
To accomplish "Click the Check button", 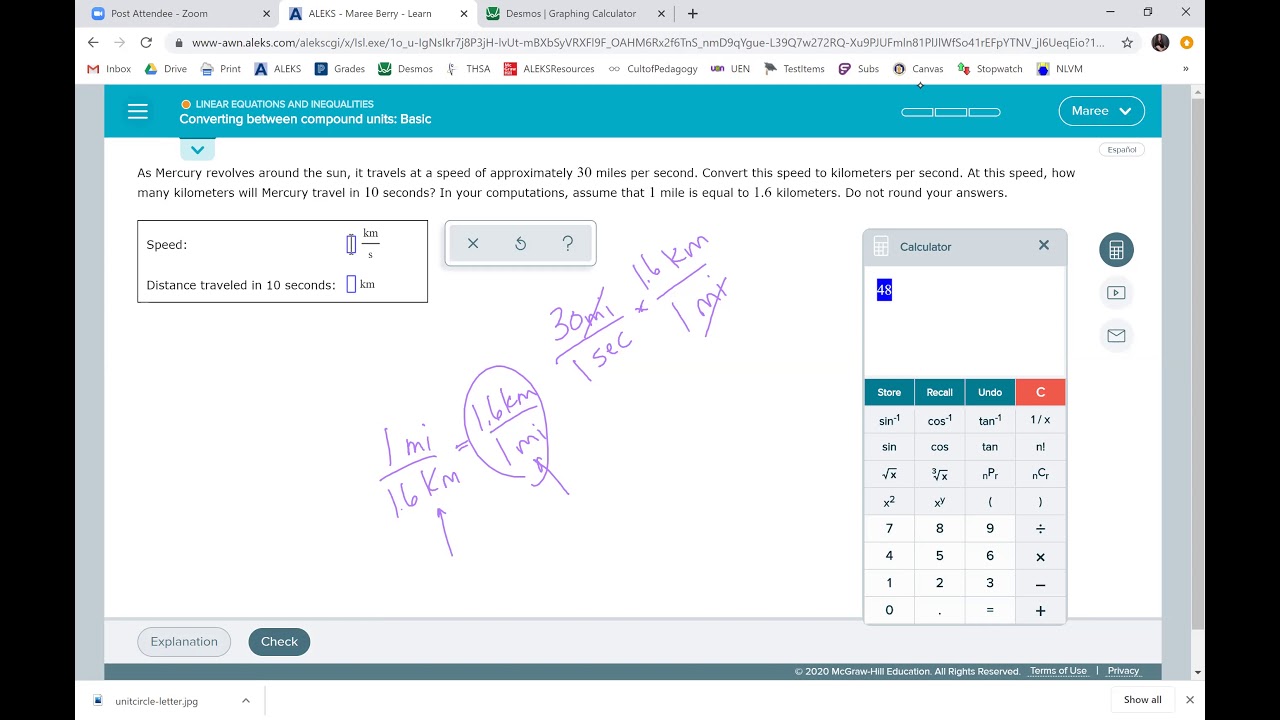I will click(x=279, y=642).
